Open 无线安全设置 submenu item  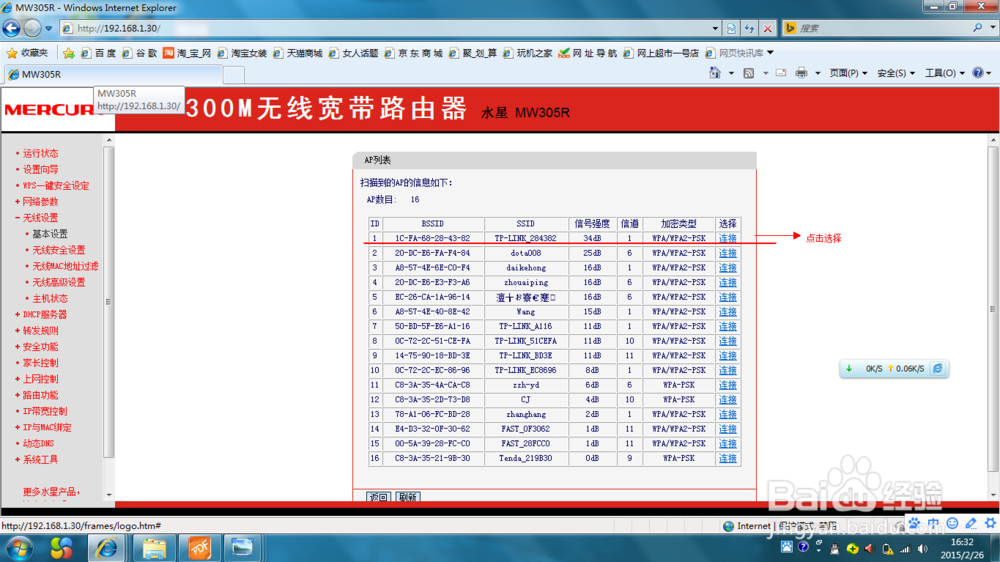[x=59, y=250]
